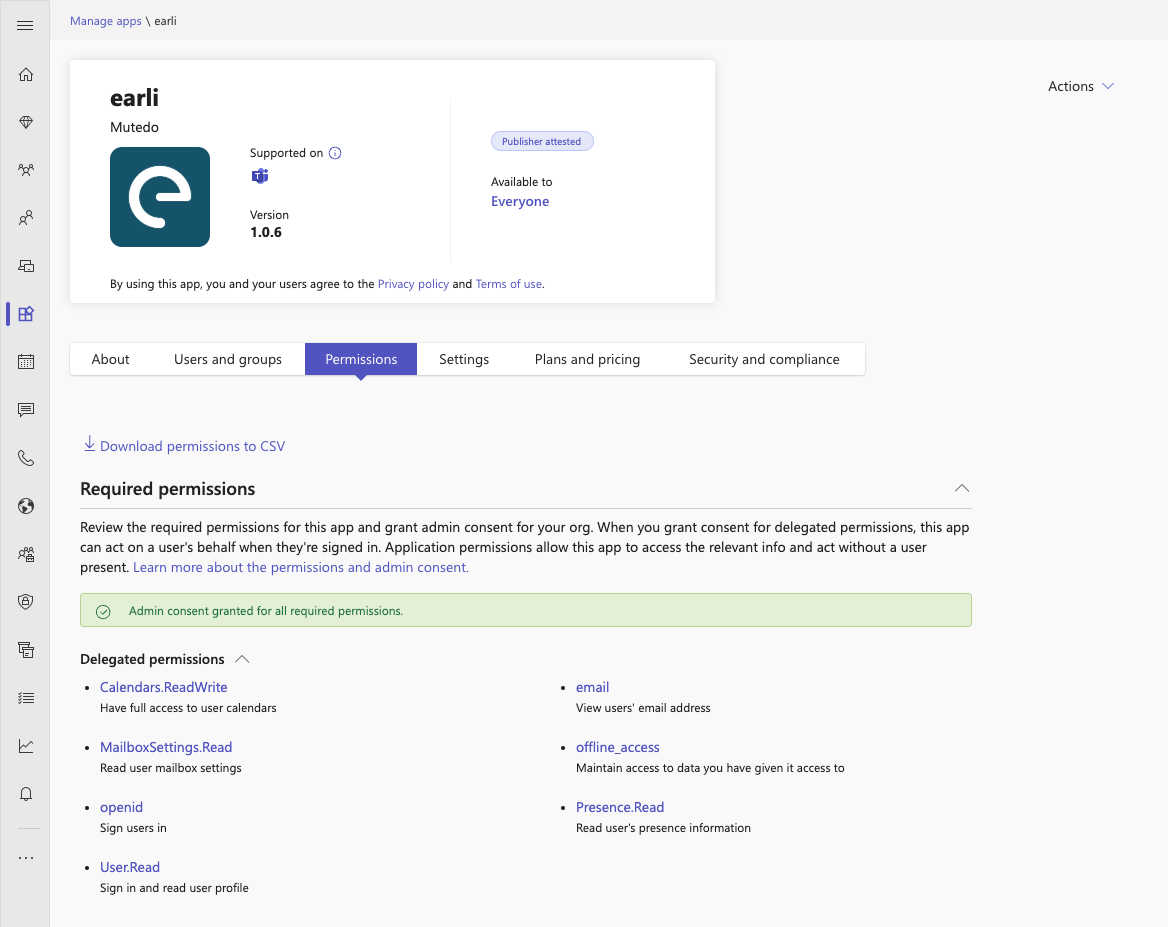Image resolution: width=1168 pixels, height=927 pixels.
Task: Click 'Sign in and read user profile'
Action: click(174, 888)
